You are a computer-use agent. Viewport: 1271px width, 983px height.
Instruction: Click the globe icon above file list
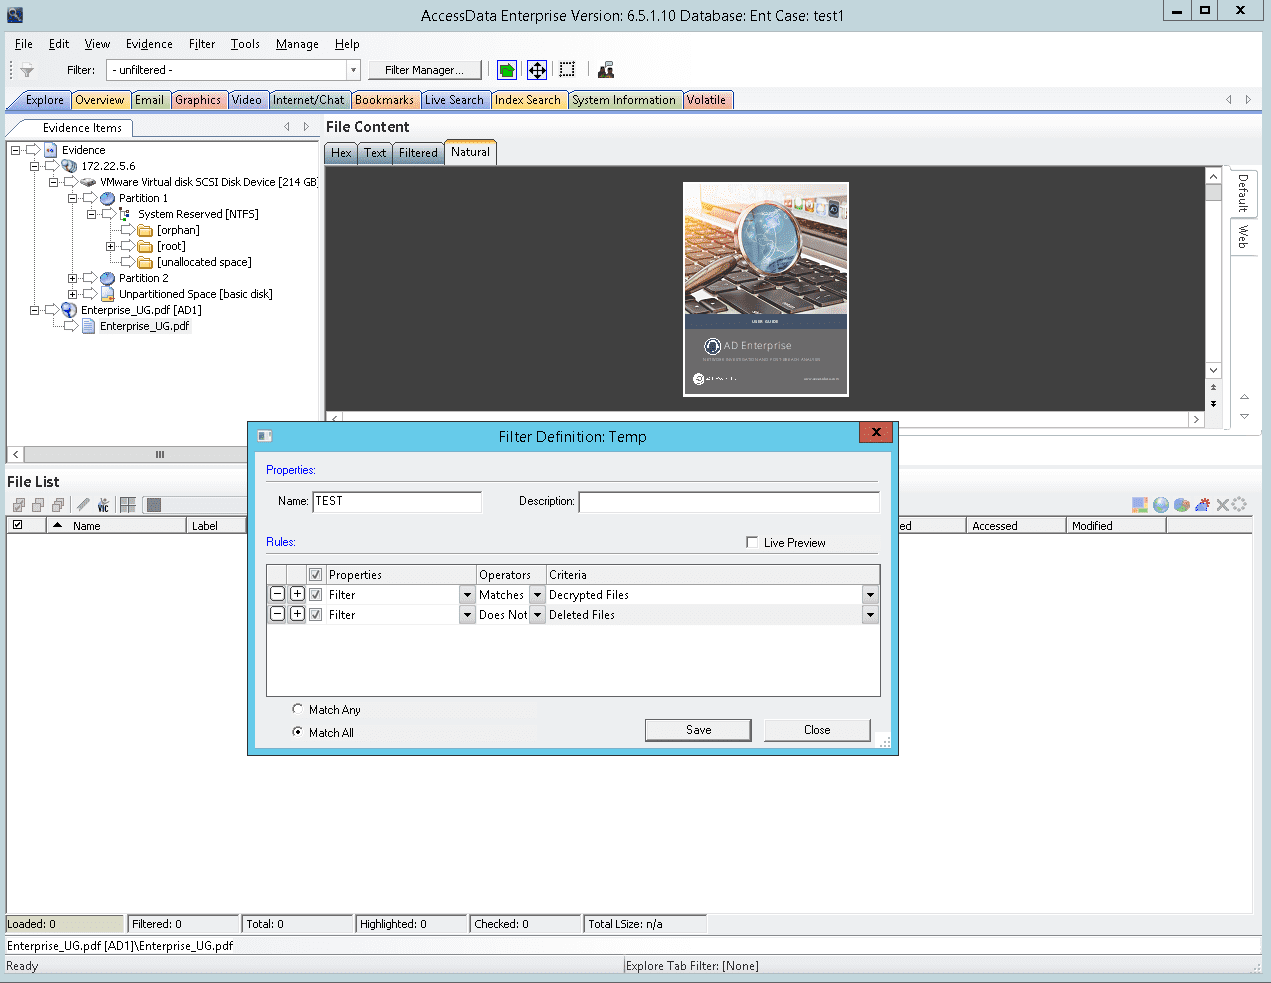click(x=1160, y=505)
